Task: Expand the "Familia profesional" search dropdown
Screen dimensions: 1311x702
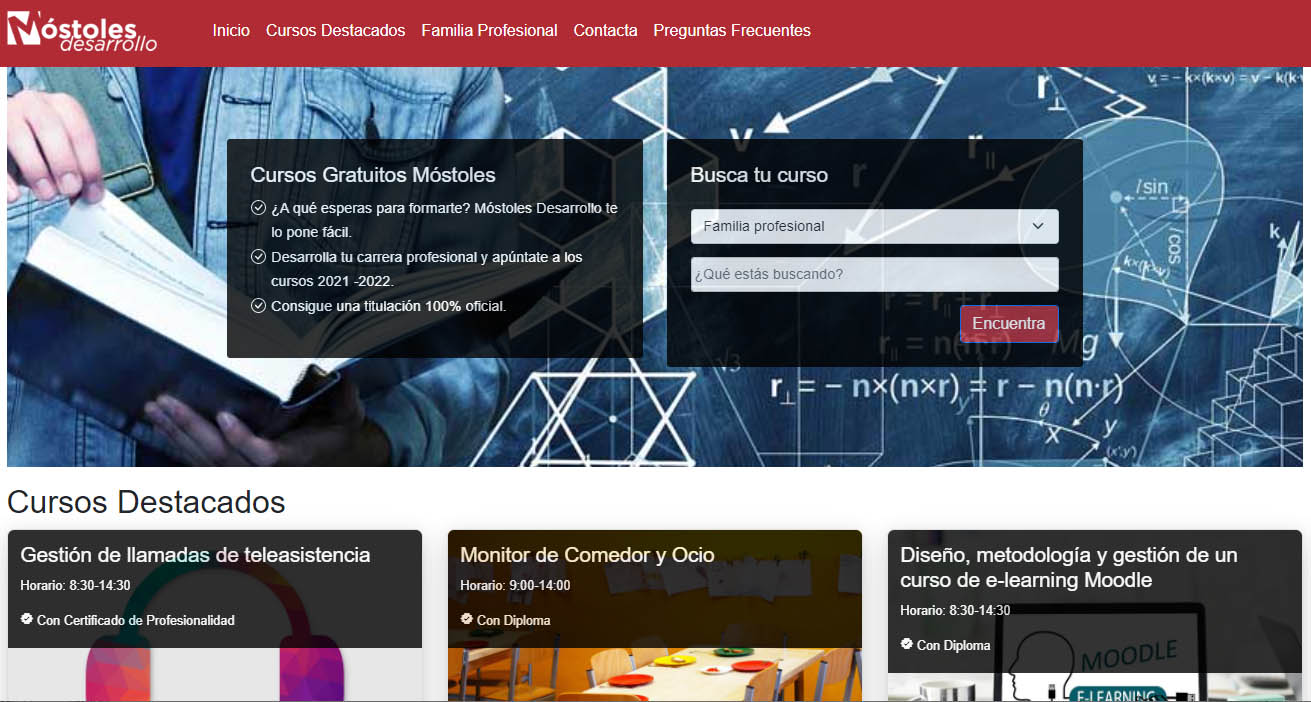Action: tap(874, 226)
